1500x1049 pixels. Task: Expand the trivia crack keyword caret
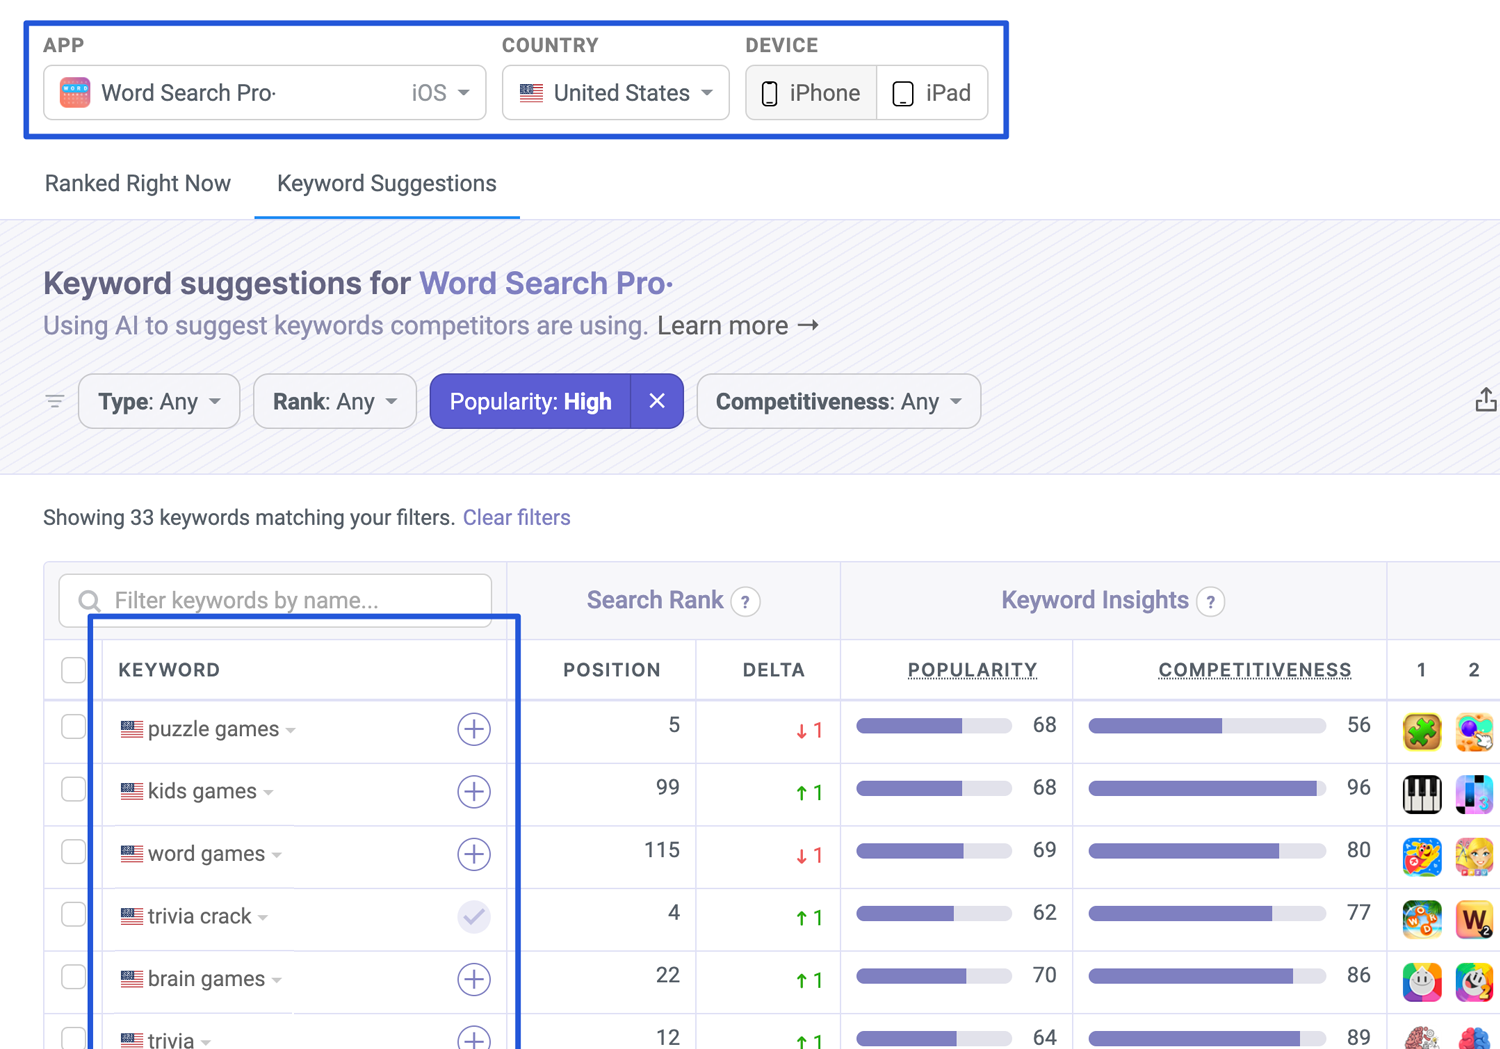point(263,918)
